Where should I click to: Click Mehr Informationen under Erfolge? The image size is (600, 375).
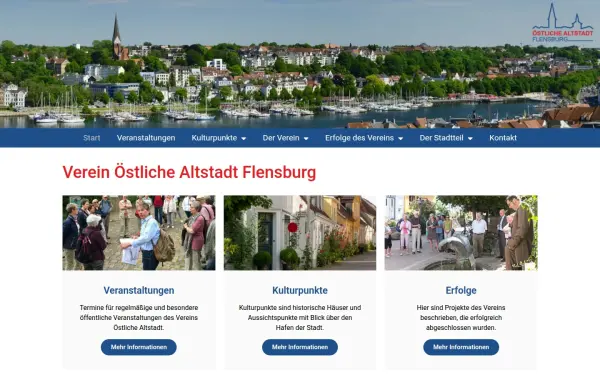pos(461,347)
